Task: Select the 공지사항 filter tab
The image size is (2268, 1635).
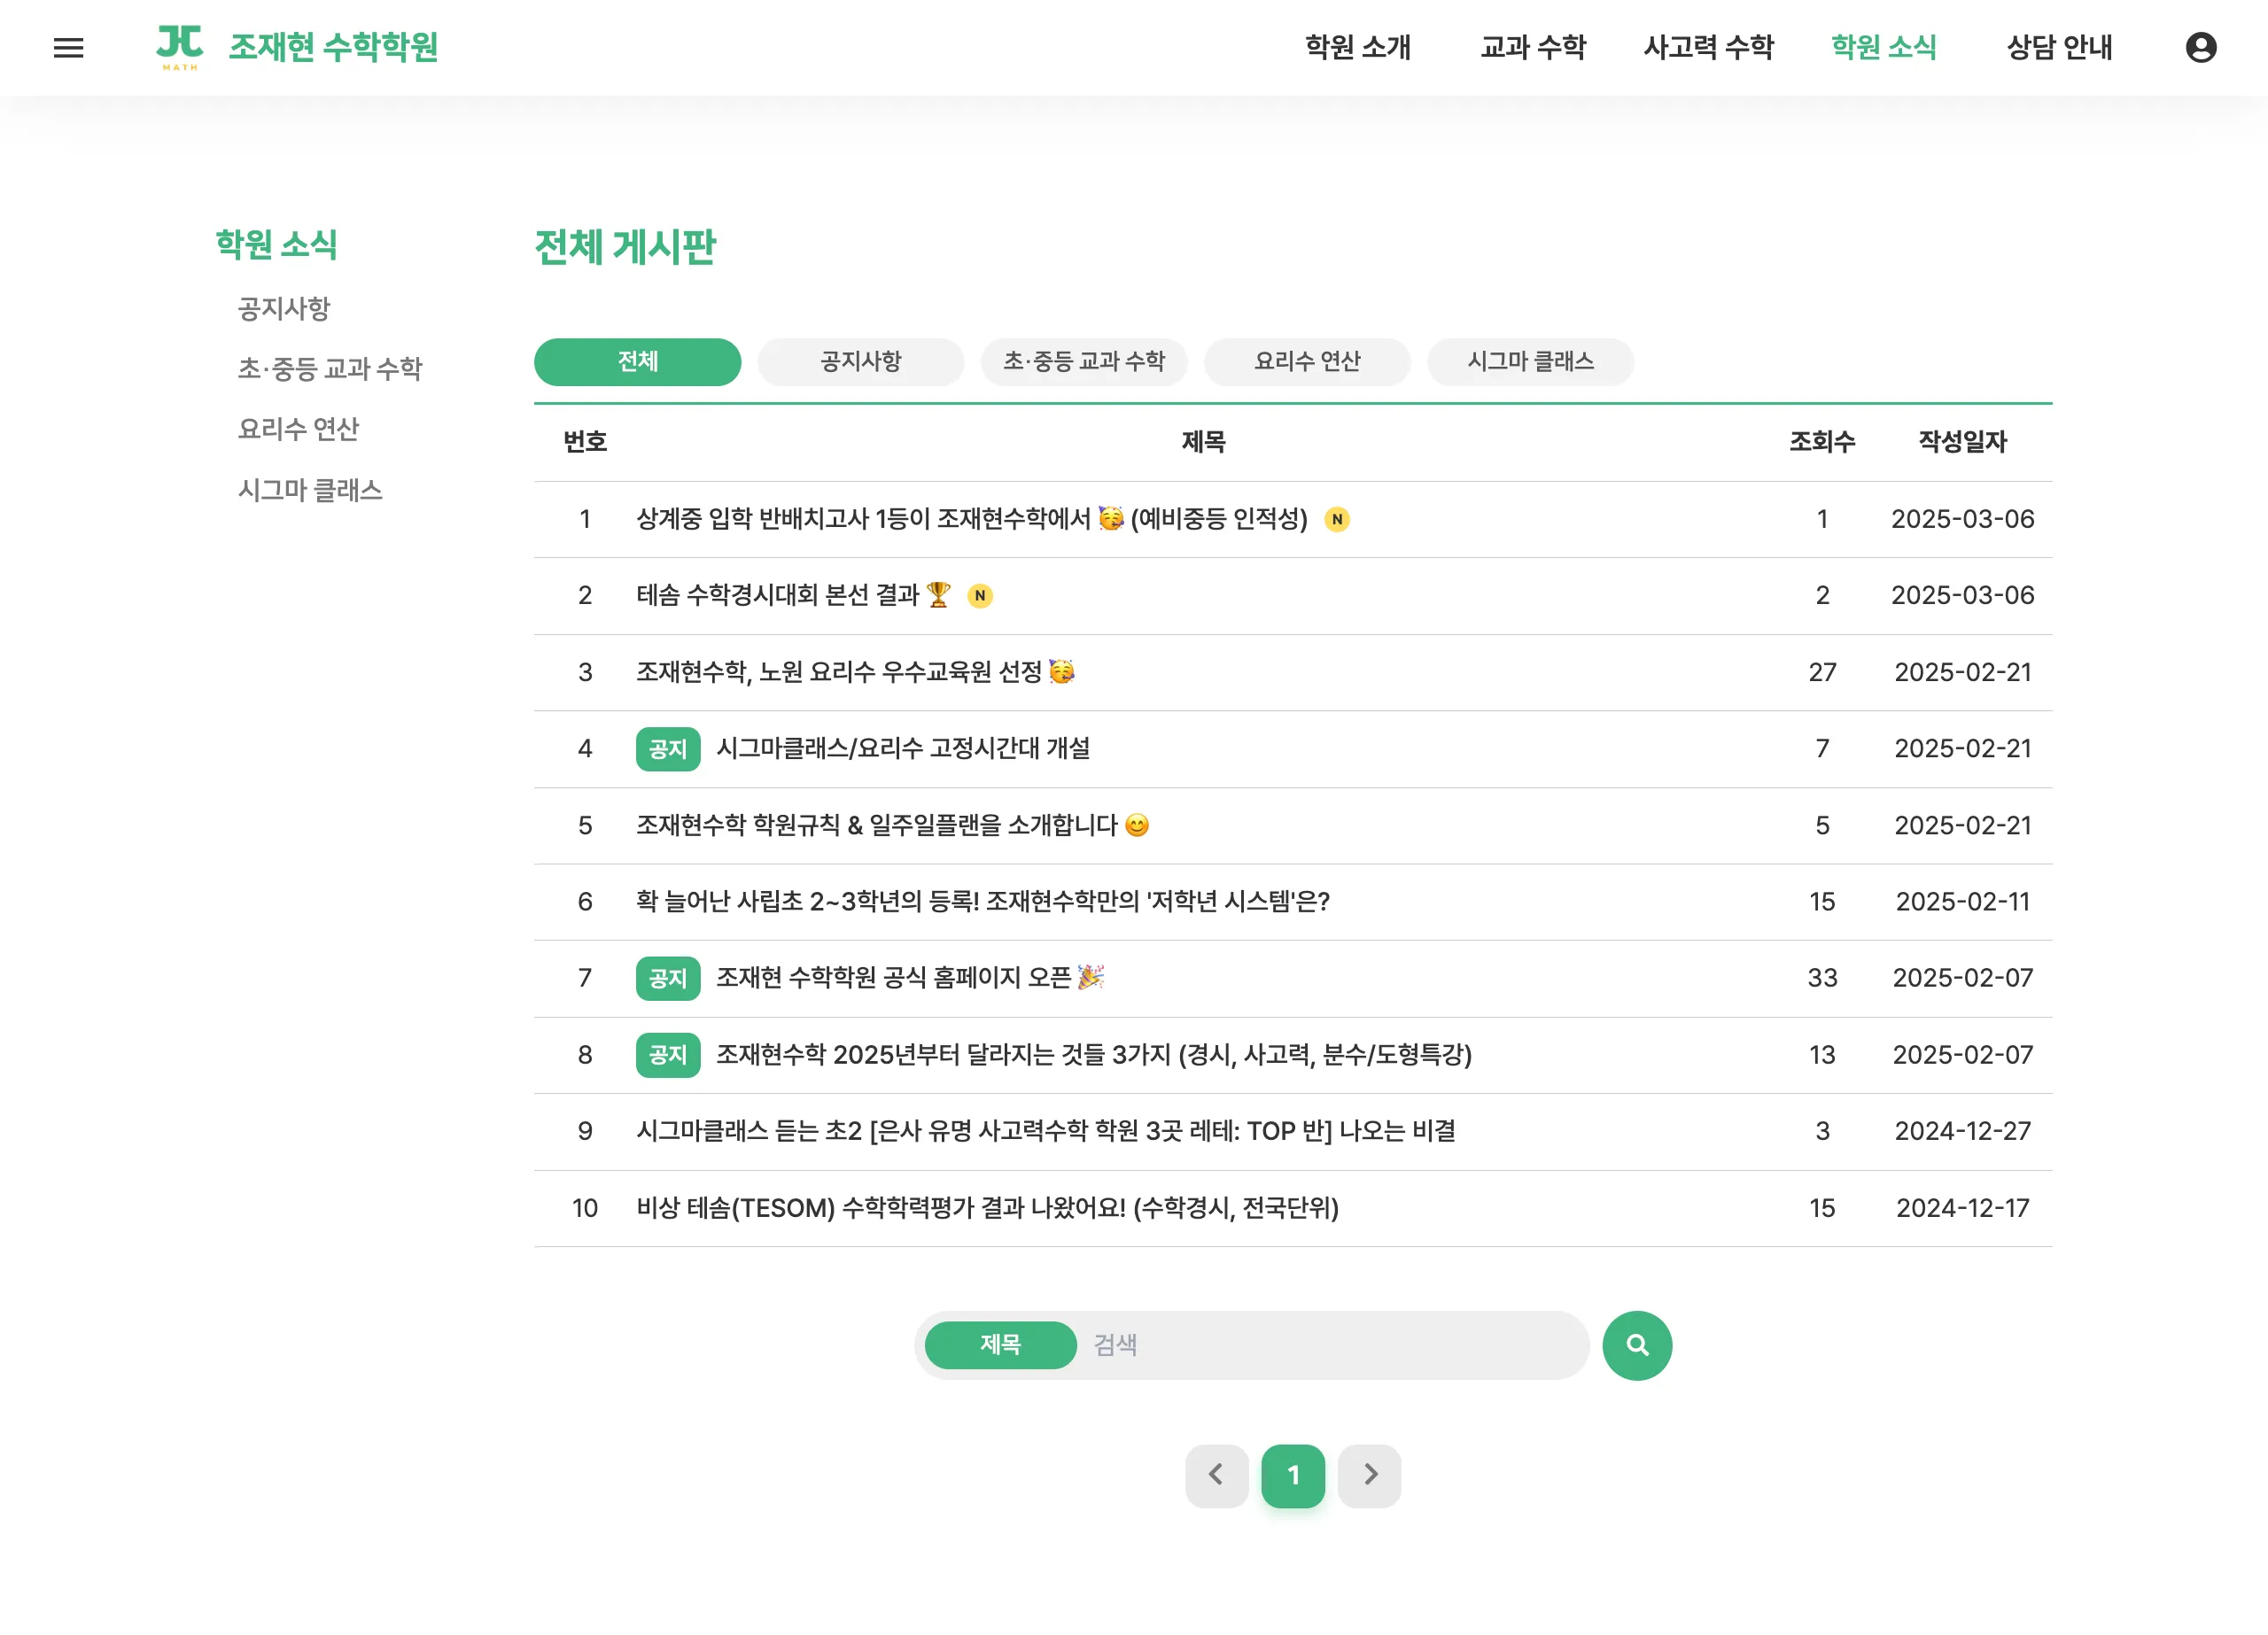Action: 860,361
